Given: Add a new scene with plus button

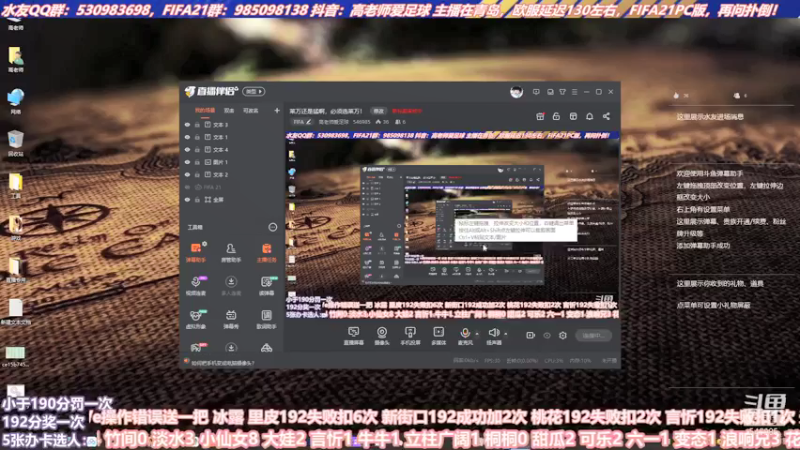Looking at the screenshot, I should [277, 110].
